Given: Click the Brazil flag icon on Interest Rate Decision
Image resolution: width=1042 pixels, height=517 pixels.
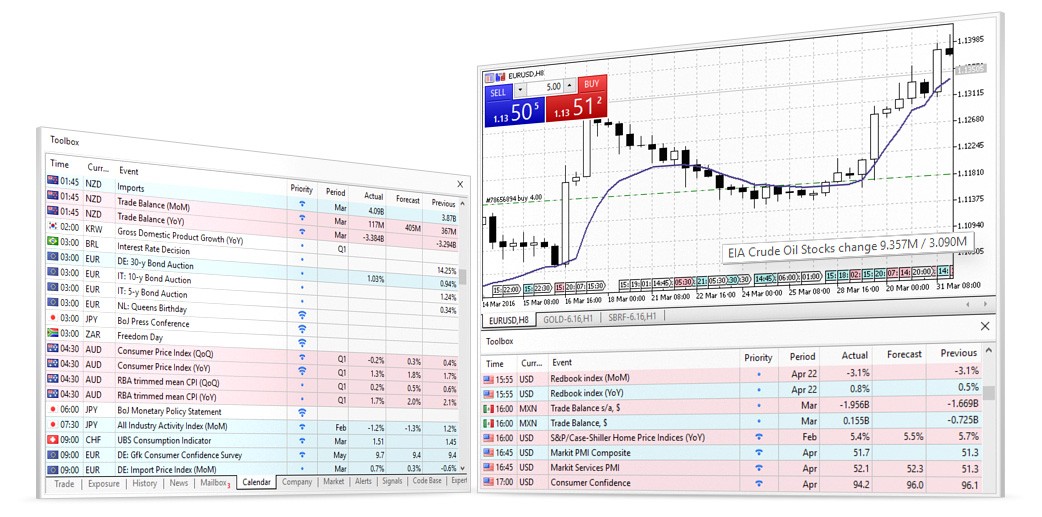Looking at the screenshot, I should pos(54,241).
